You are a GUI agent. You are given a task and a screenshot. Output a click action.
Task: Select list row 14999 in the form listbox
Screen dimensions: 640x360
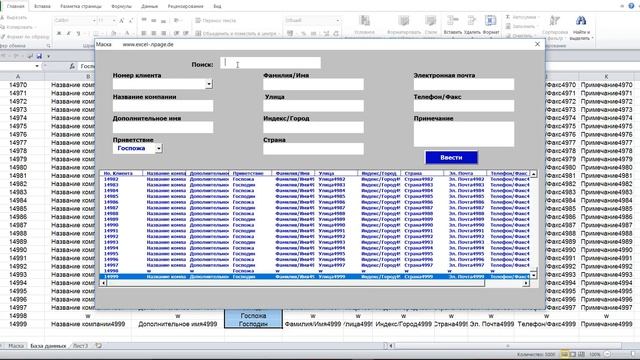click(314, 277)
